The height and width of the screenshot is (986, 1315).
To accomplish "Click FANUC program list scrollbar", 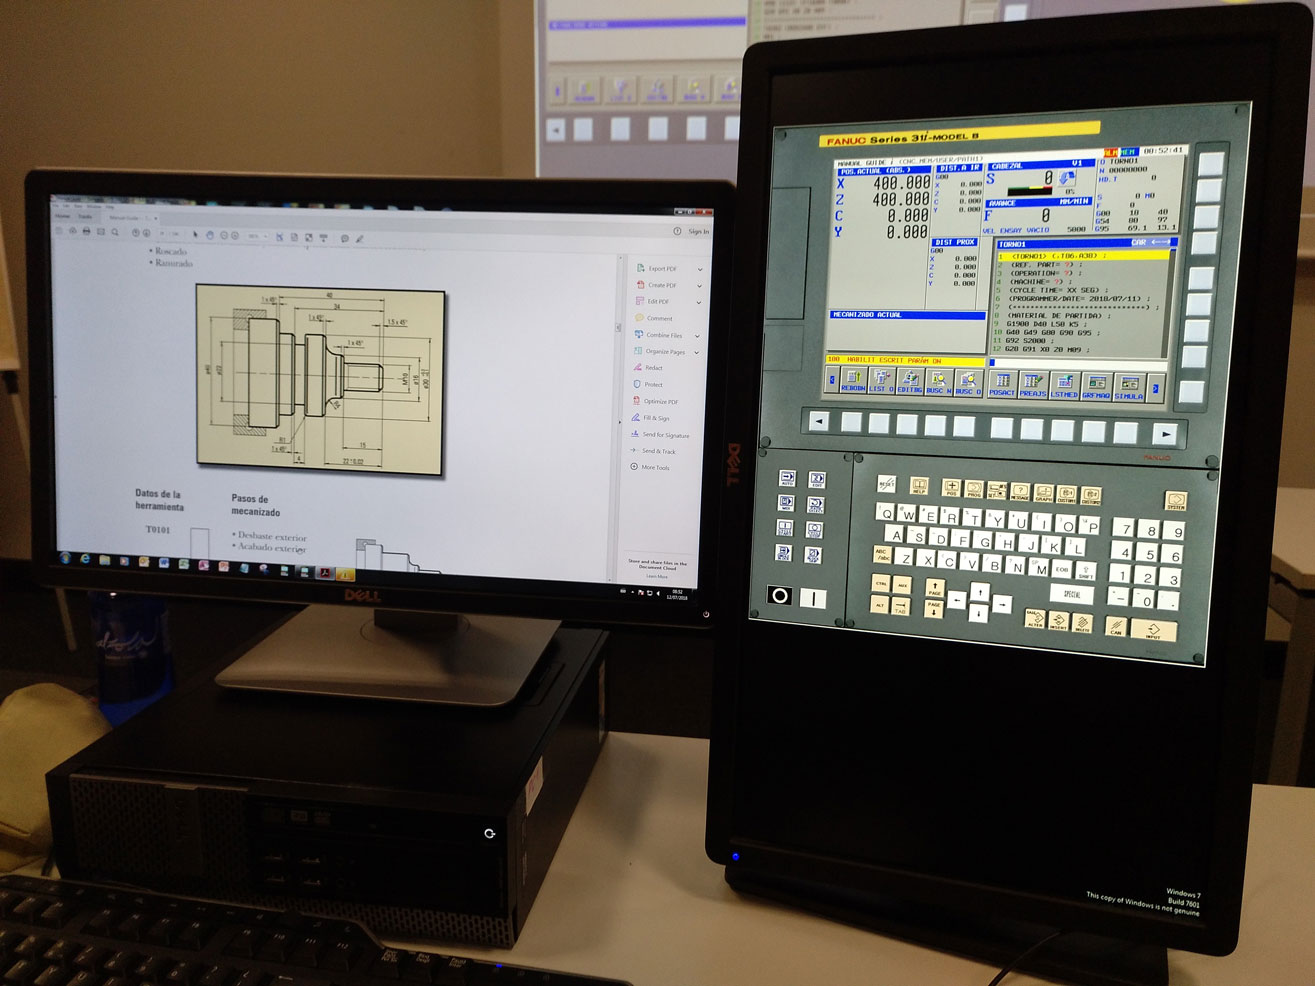I will (x=1167, y=305).
